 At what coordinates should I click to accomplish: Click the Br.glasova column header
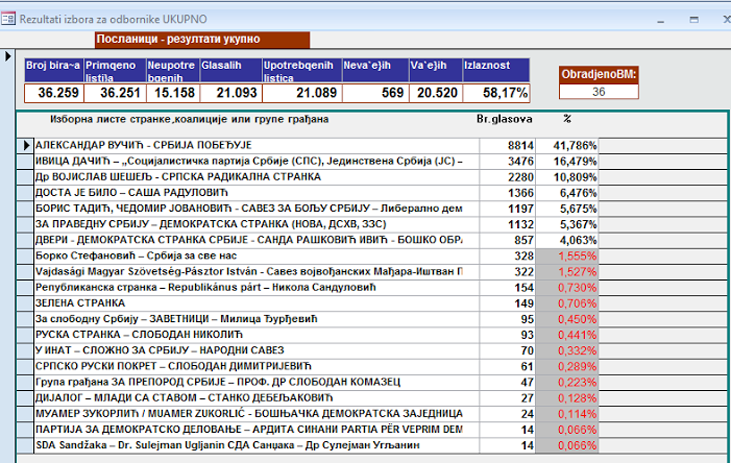tap(504, 119)
